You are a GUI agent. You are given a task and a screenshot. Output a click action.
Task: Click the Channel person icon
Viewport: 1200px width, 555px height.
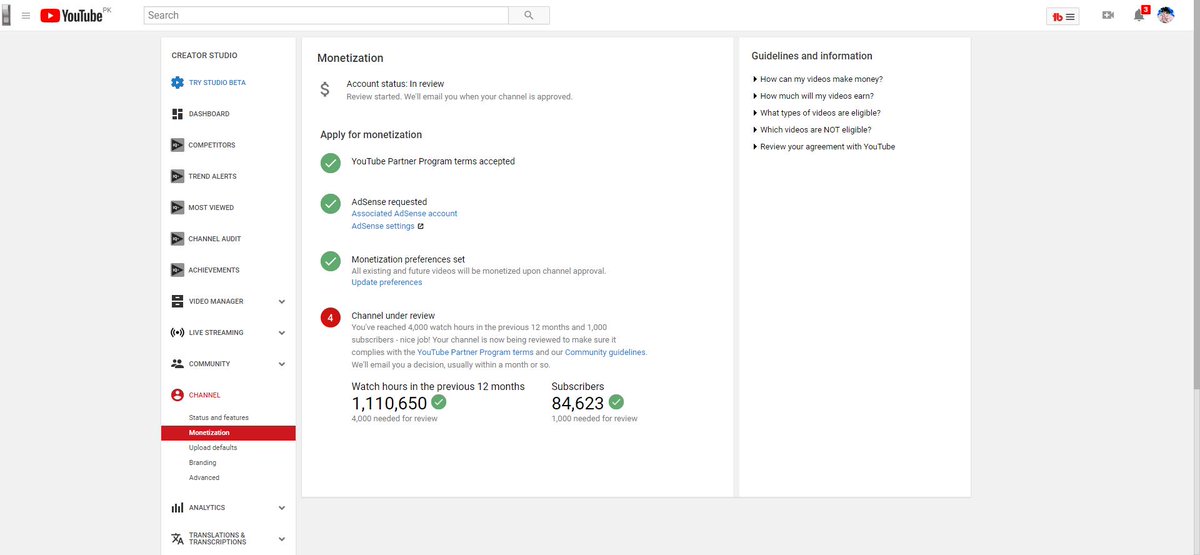[x=177, y=395]
